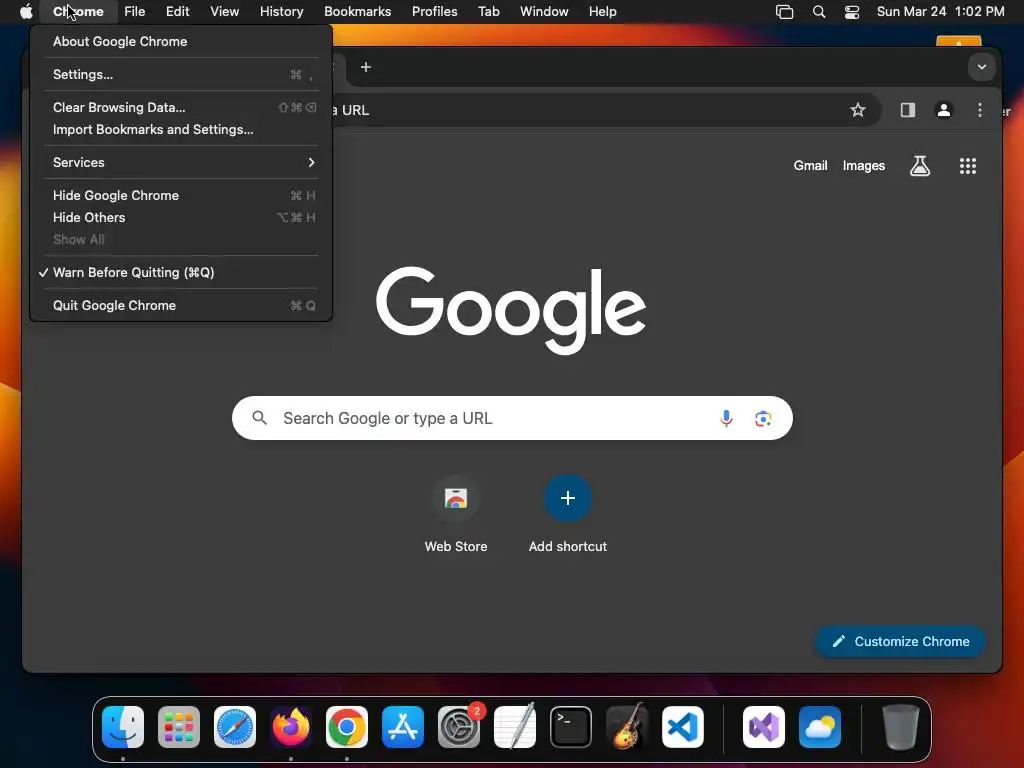Open Launchpad from the Dock
Image resolution: width=1024 pixels, height=768 pixels.
[179, 726]
